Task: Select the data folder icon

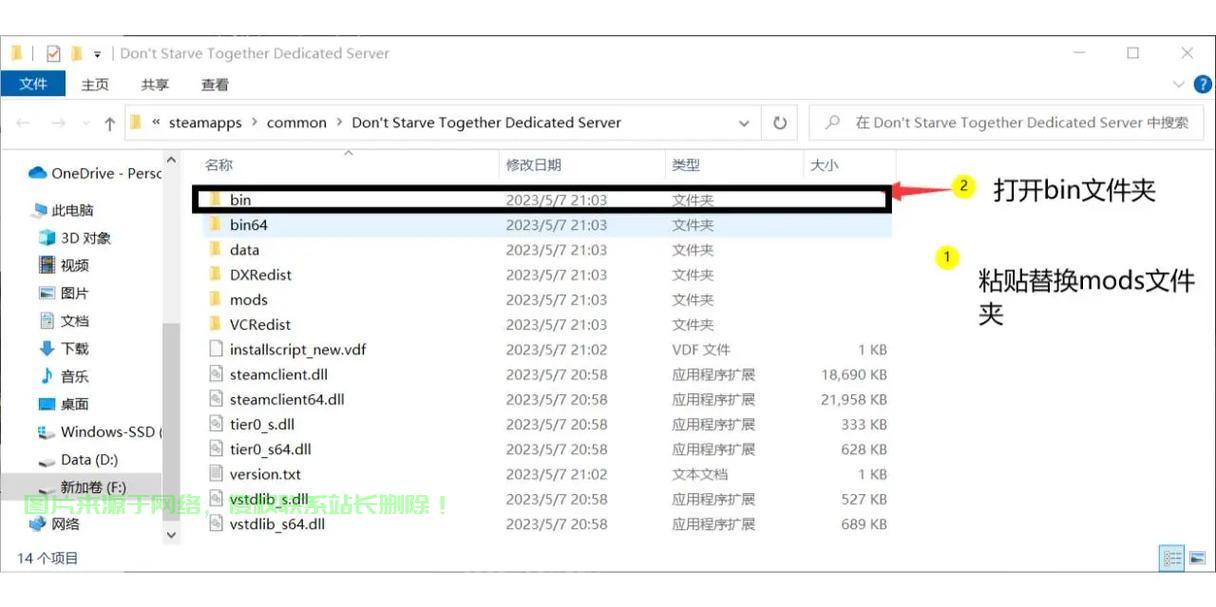Action: 215,250
